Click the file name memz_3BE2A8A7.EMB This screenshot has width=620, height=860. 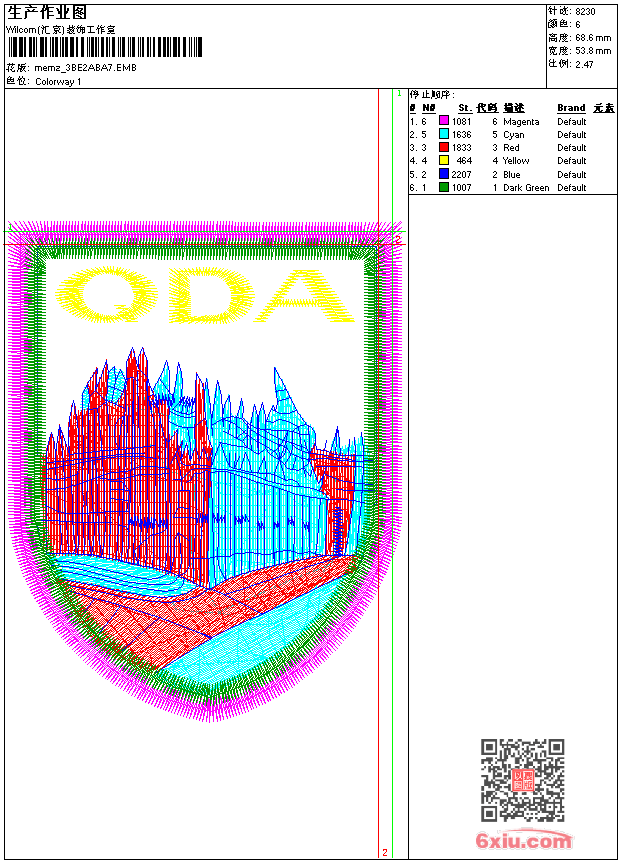pyautogui.click(x=86, y=68)
